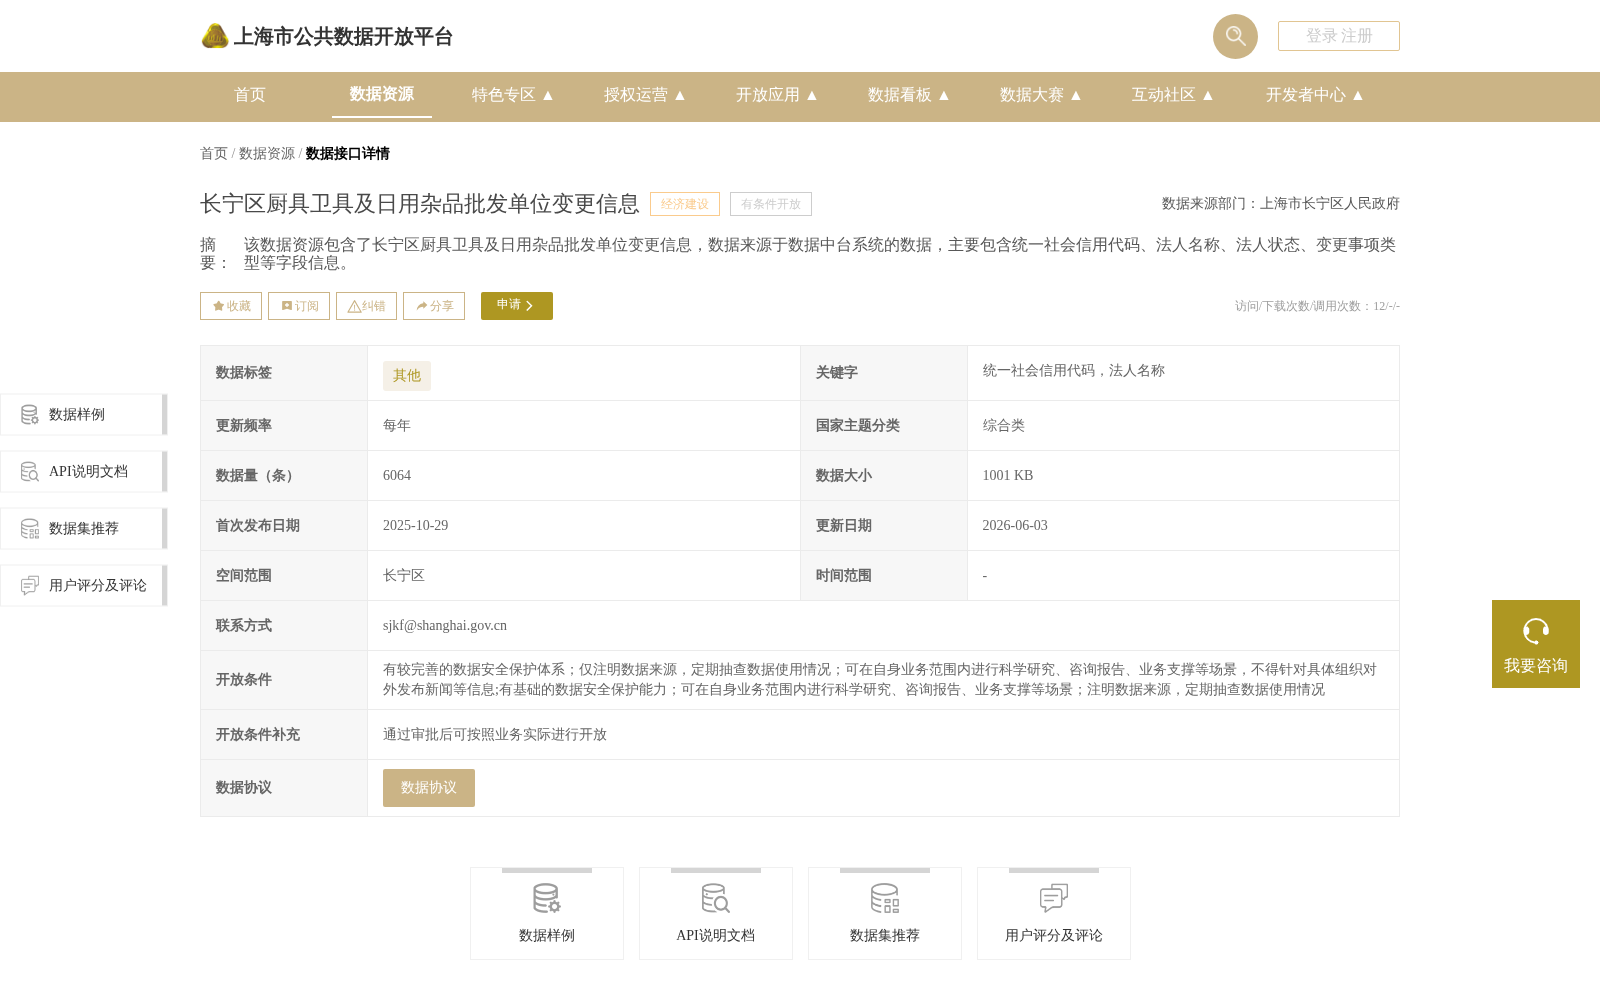Click the 统一社会信用代码，法人名称 keywords text

[x=1074, y=371]
